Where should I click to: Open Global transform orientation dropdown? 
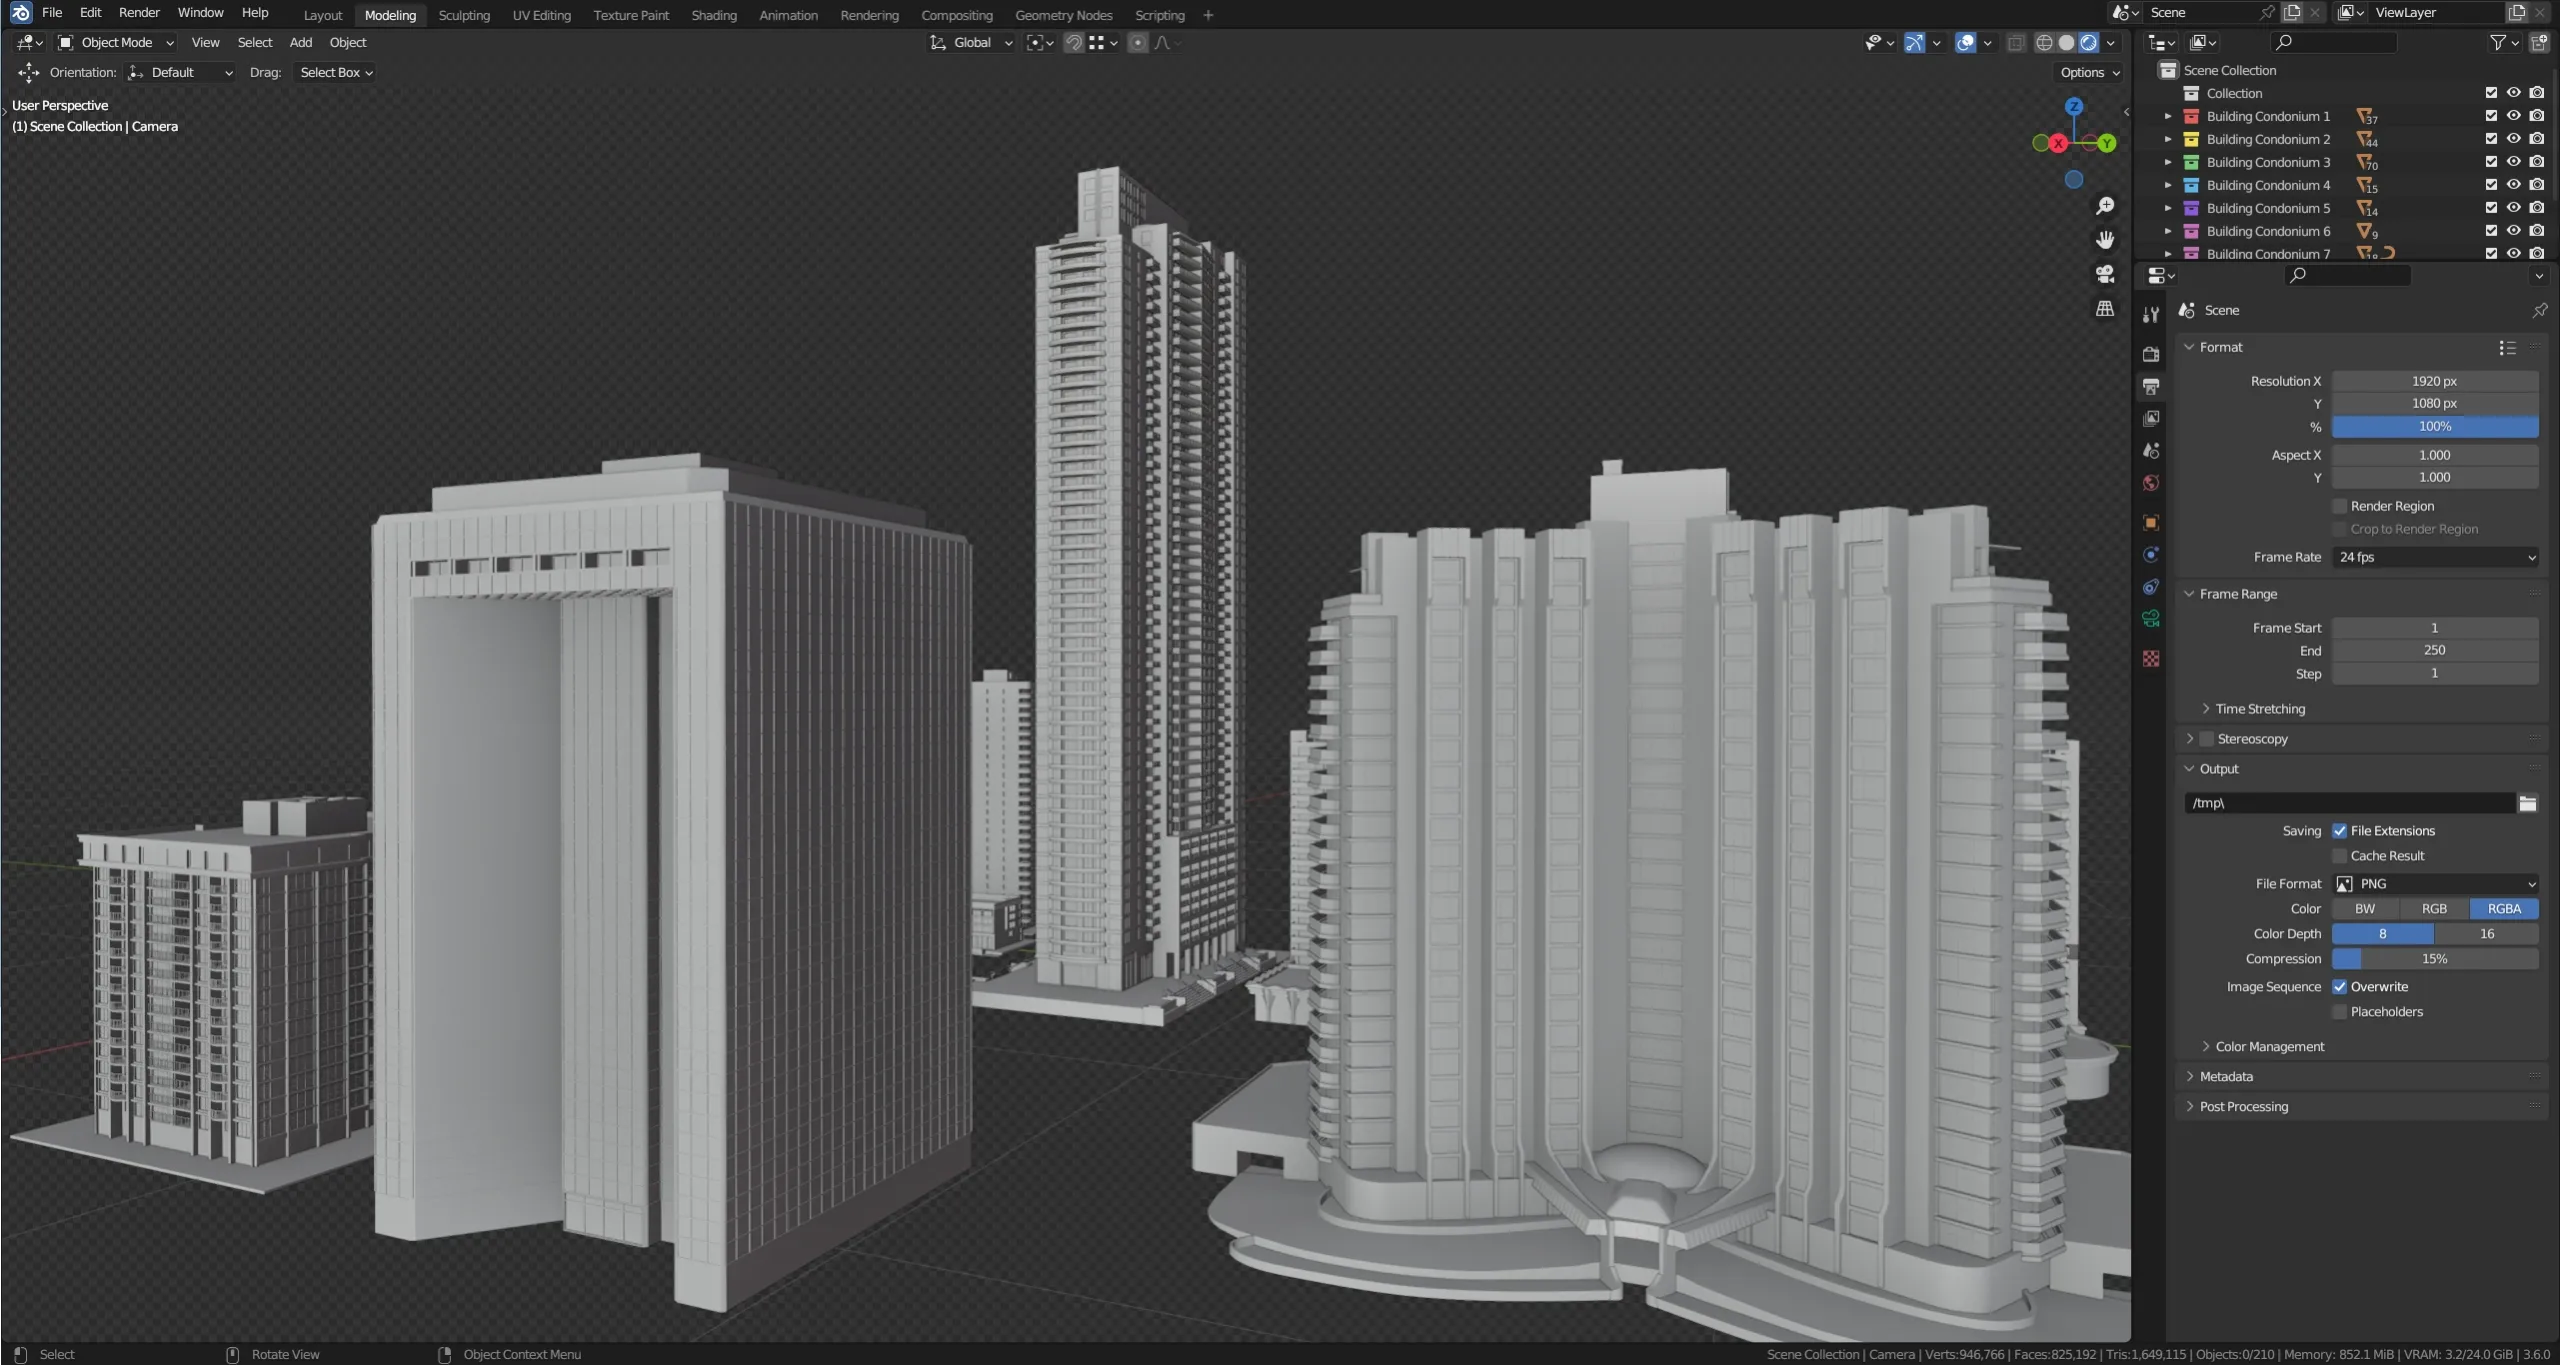coord(970,42)
